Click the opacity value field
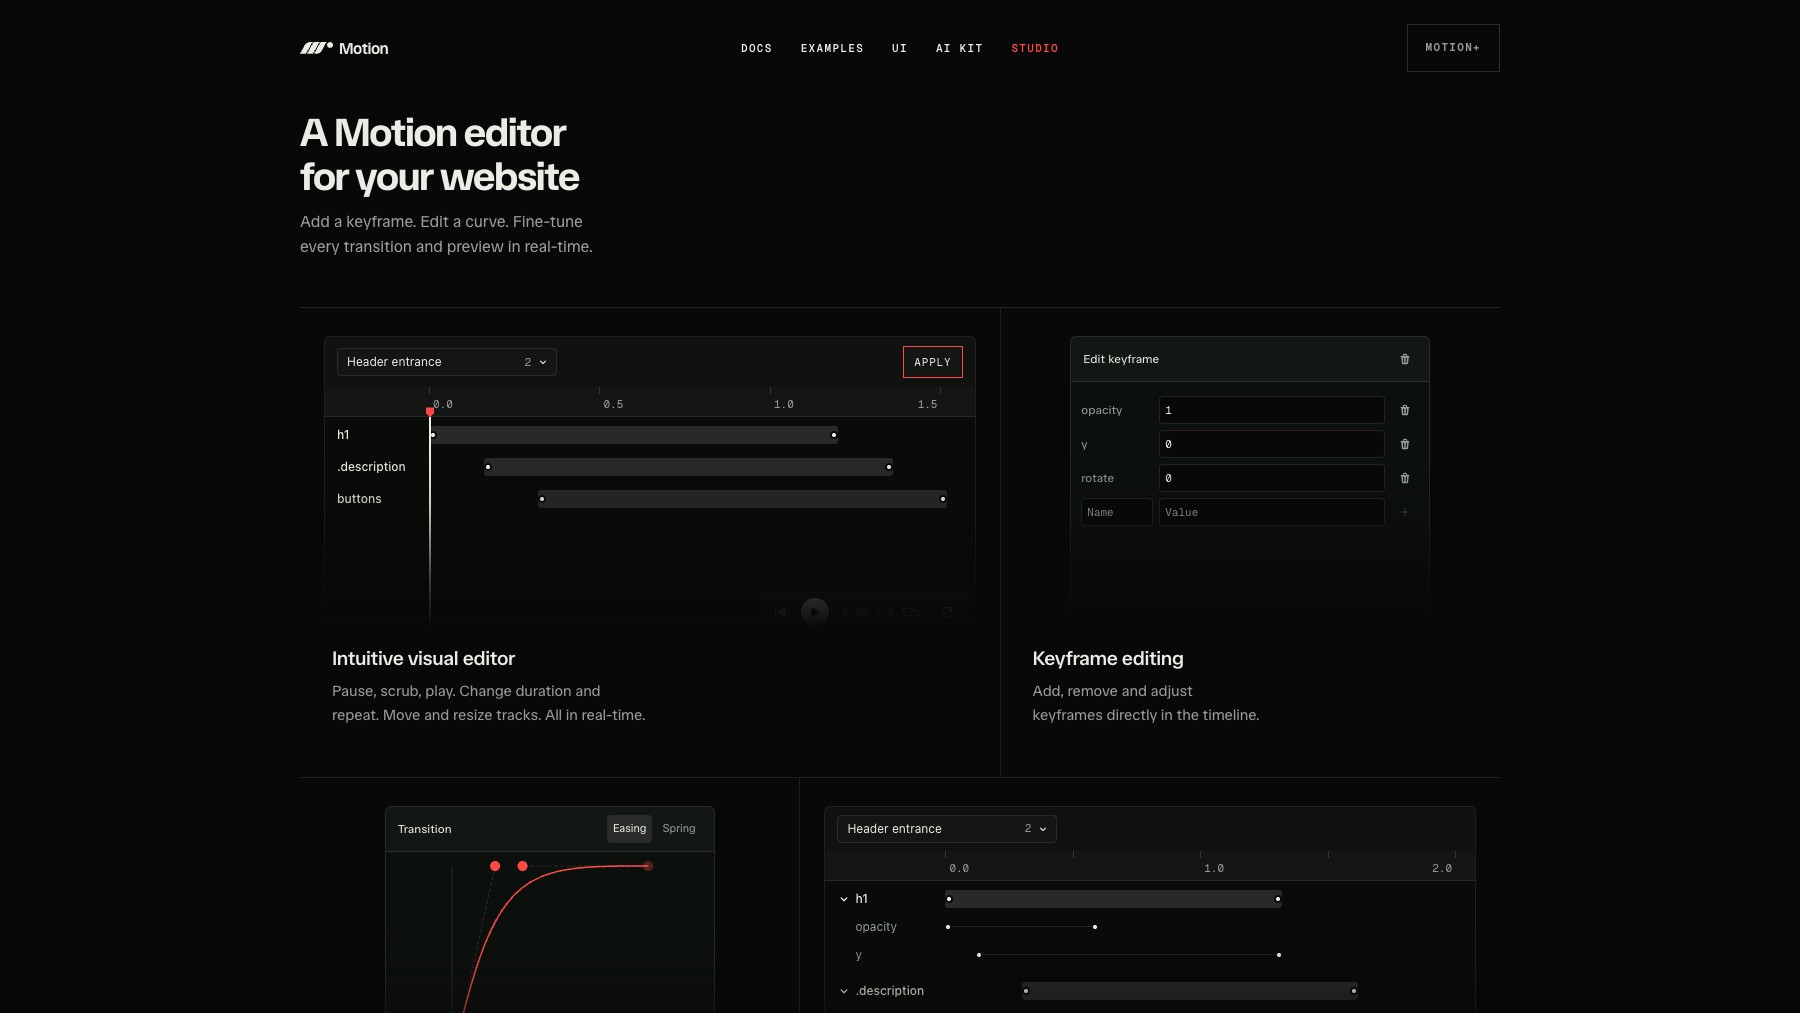Viewport: 1800px width, 1013px height. coord(1272,410)
